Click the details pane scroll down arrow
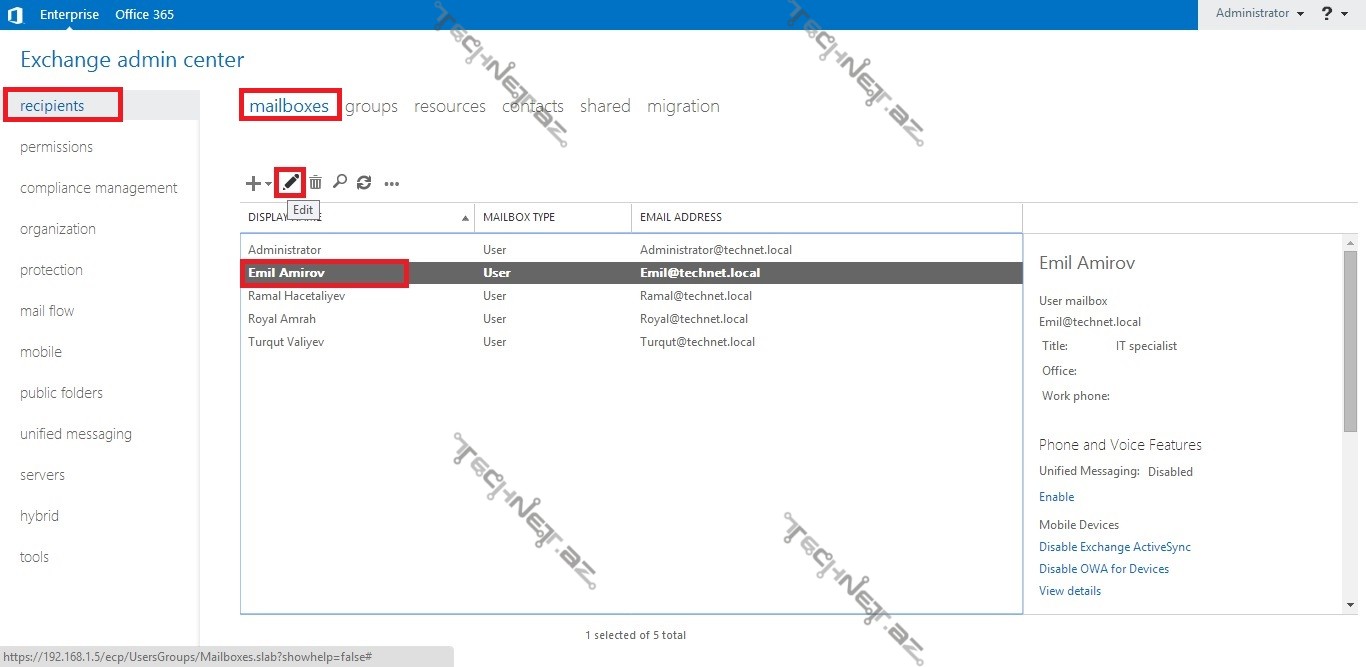 pyautogui.click(x=1350, y=604)
